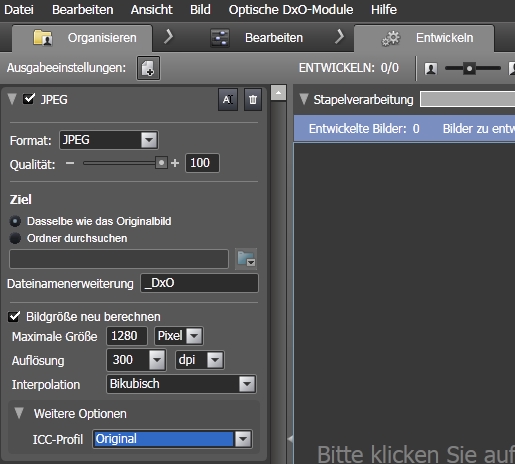Rename the JPEG output setting
The height and width of the screenshot is (464, 515).
pyautogui.click(x=228, y=99)
